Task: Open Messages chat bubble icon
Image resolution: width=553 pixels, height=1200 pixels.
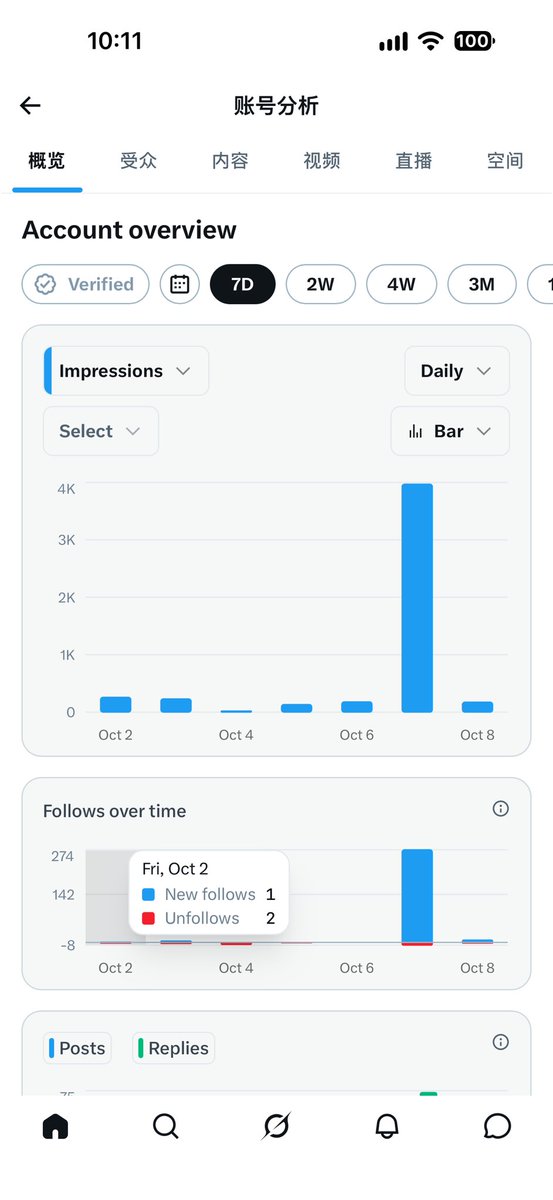Action: click(497, 1127)
